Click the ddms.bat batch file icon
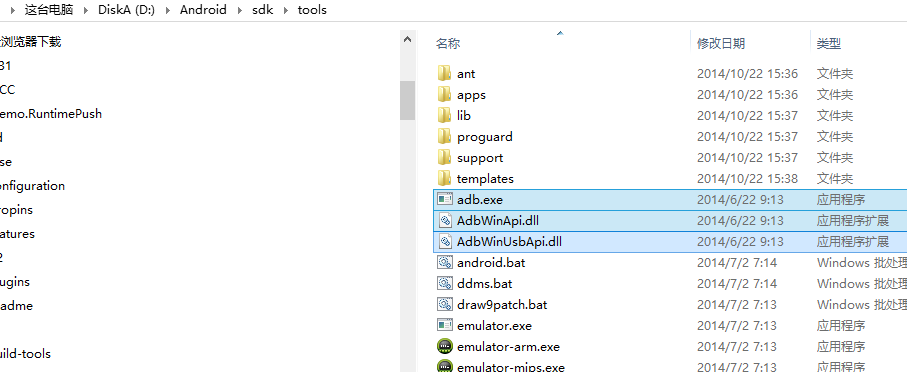The height and width of the screenshot is (372, 907). coord(444,283)
